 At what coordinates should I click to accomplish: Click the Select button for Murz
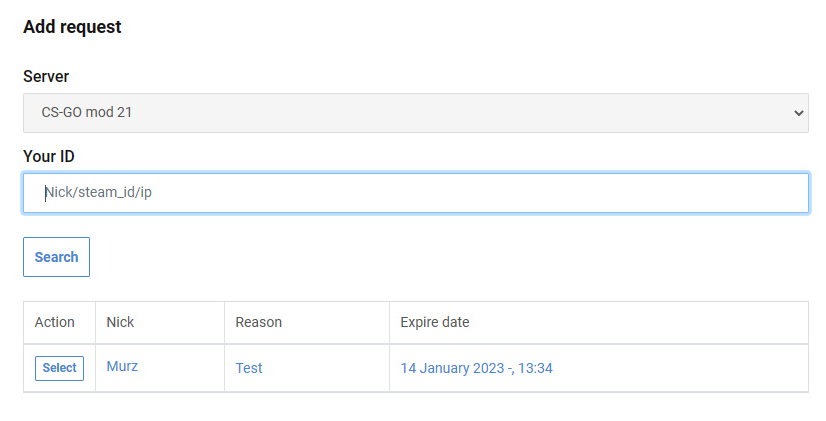point(60,368)
